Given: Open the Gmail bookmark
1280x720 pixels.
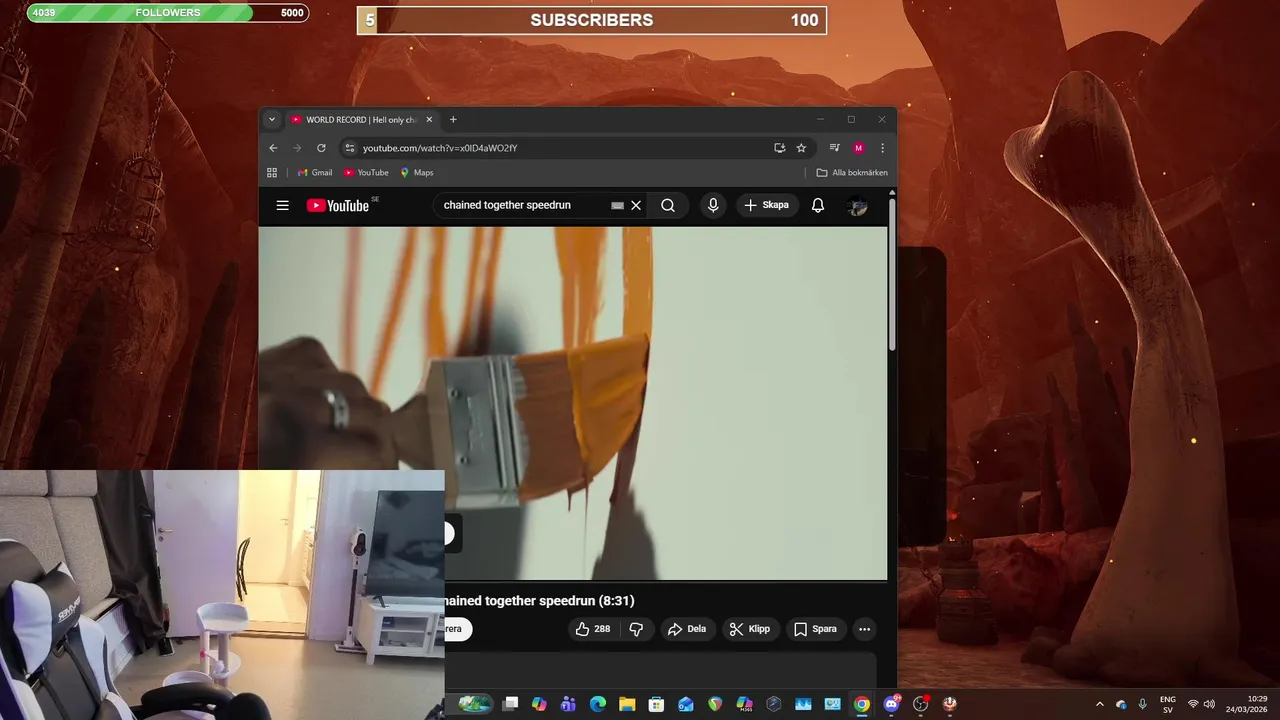Looking at the screenshot, I should pos(315,173).
